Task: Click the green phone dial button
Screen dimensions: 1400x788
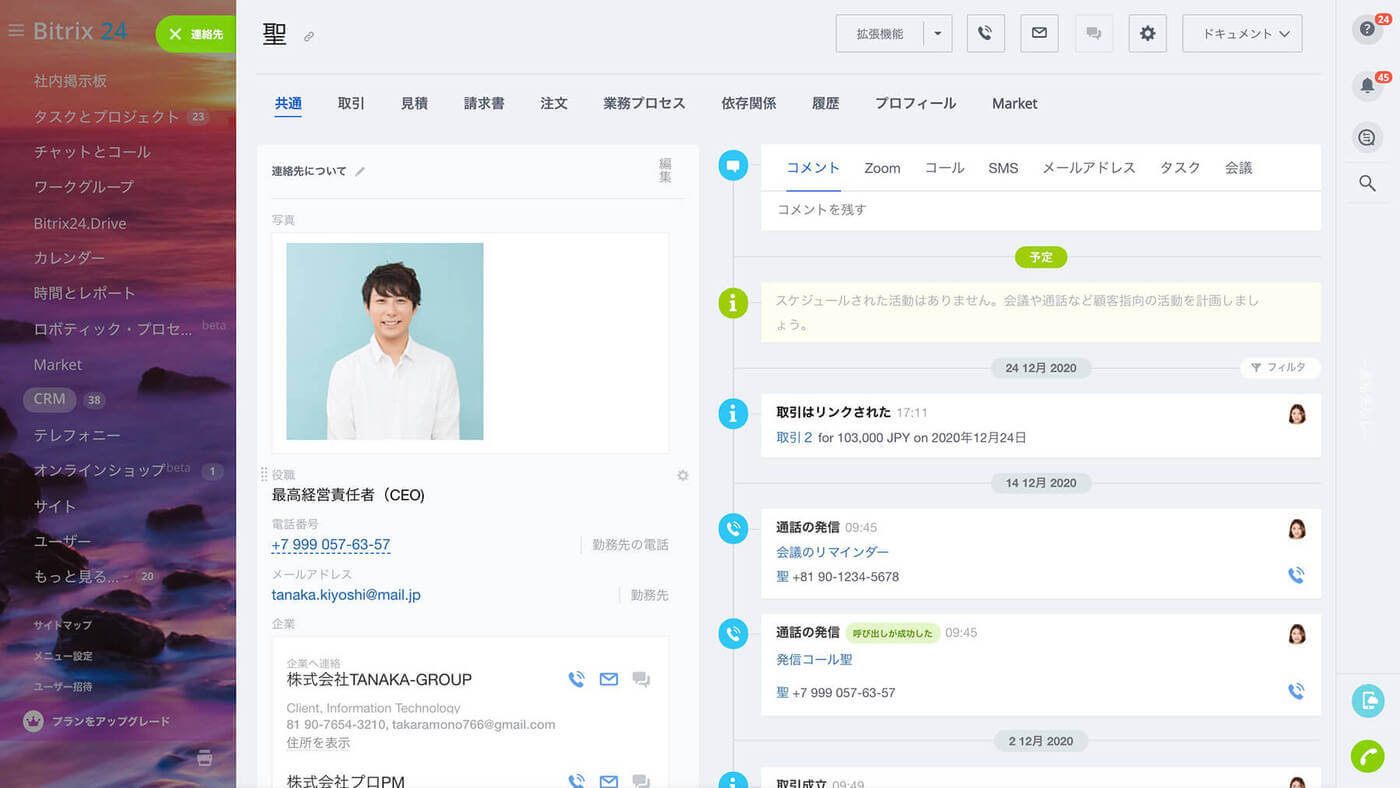Action: coord(1367,756)
